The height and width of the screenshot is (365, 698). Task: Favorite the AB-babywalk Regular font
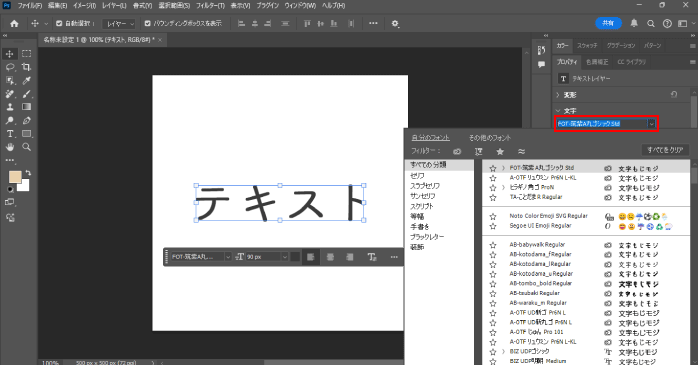(x=493, y=245)
